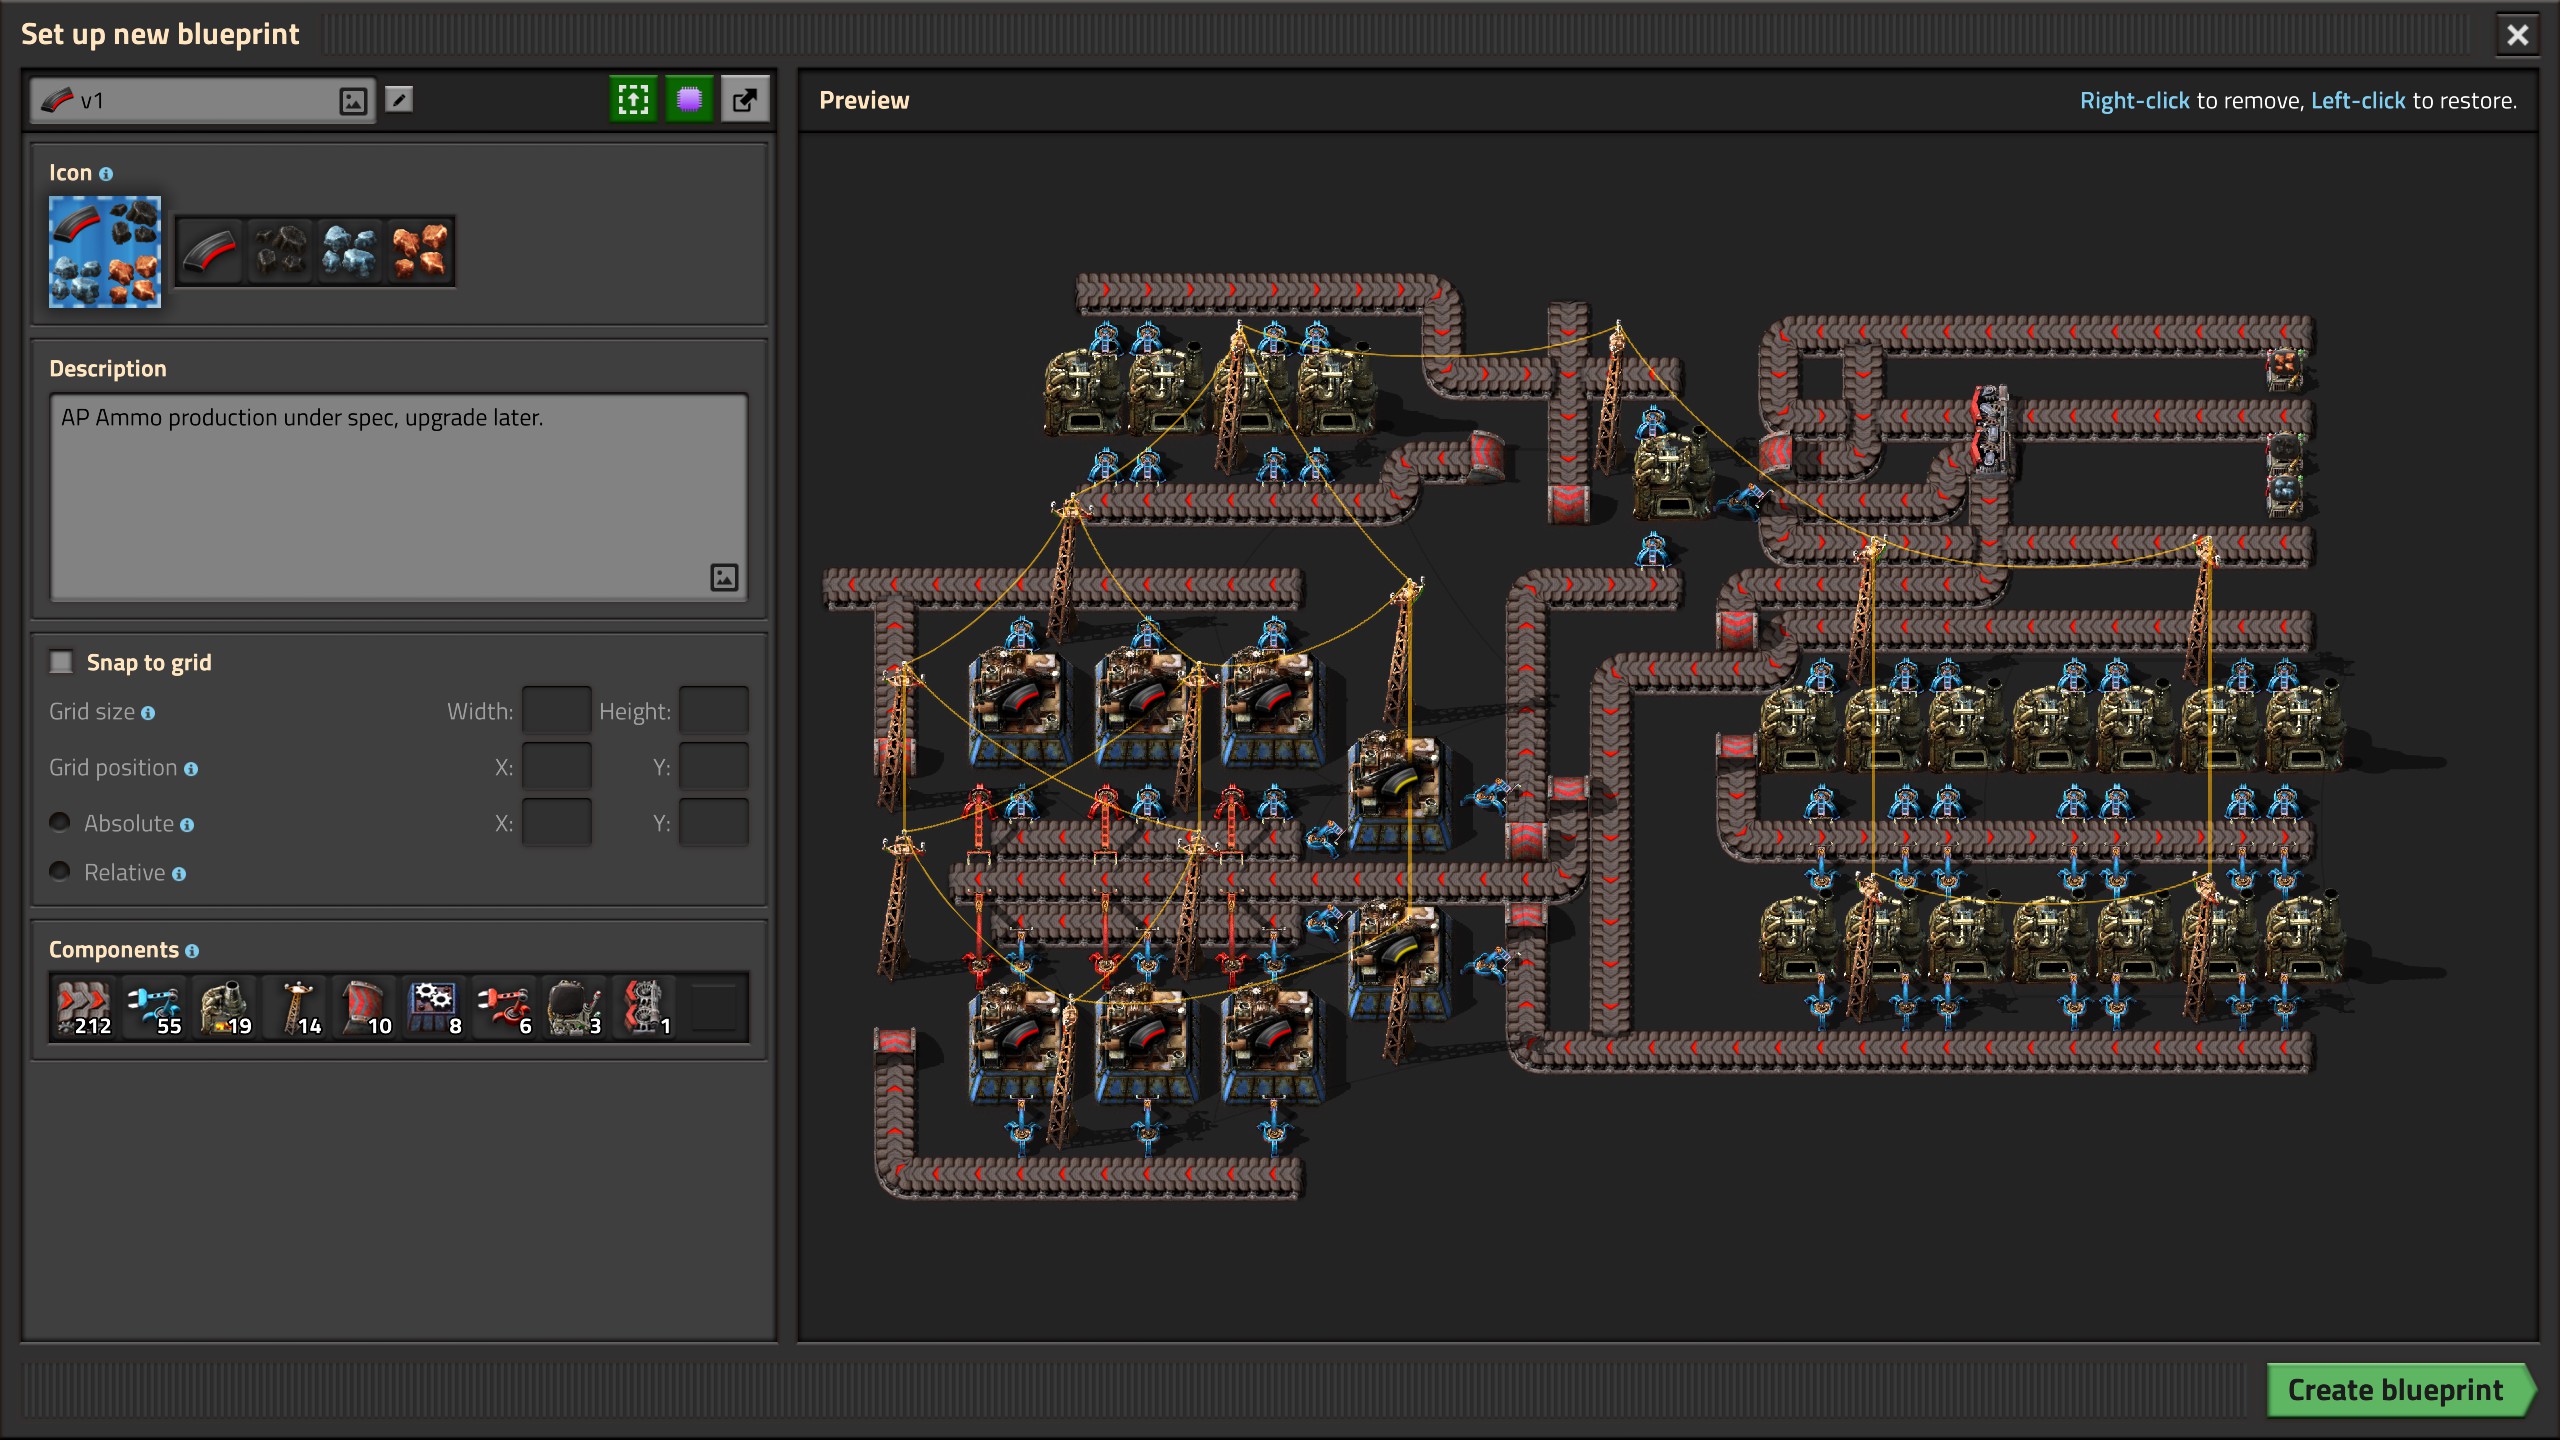
Task: Select the iron ore icon slot
Action: pos(350,251)
